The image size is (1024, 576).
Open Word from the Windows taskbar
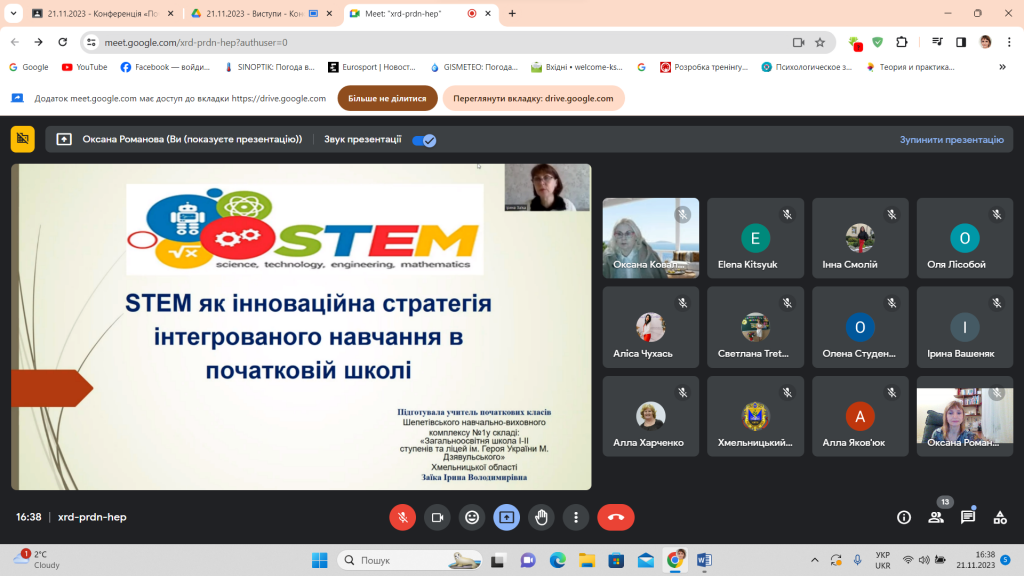coord(704,560)
